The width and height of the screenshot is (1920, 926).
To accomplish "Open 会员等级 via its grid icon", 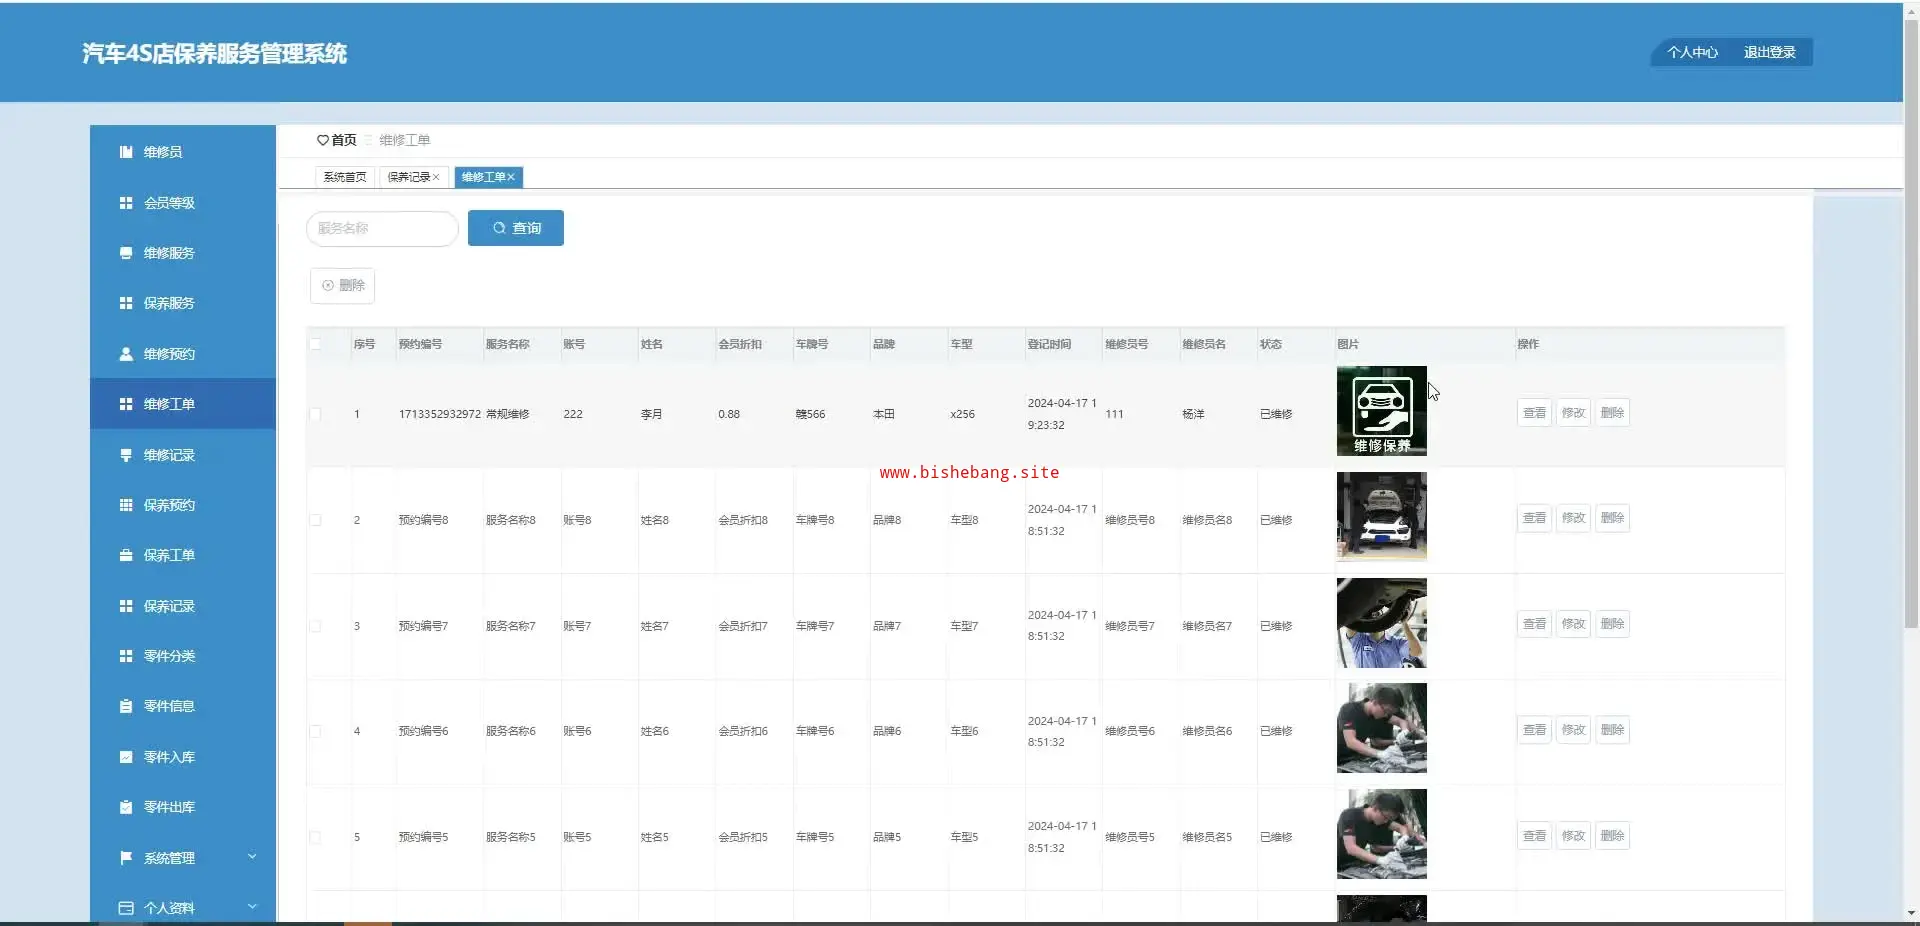I will [126, 203].
